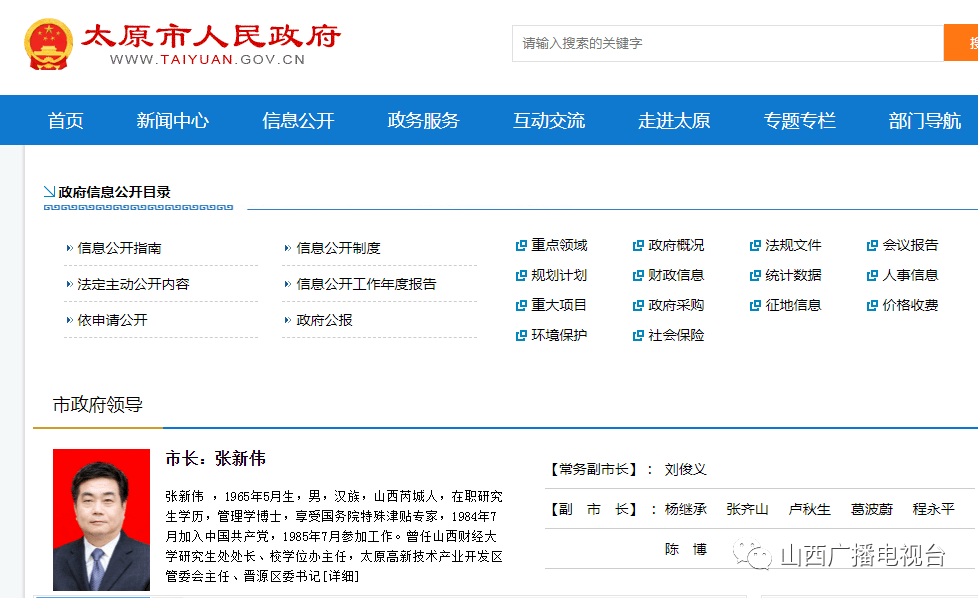Open the 政府概况 category link
Screen dimensions: 978x598
(x=676, y=245)
